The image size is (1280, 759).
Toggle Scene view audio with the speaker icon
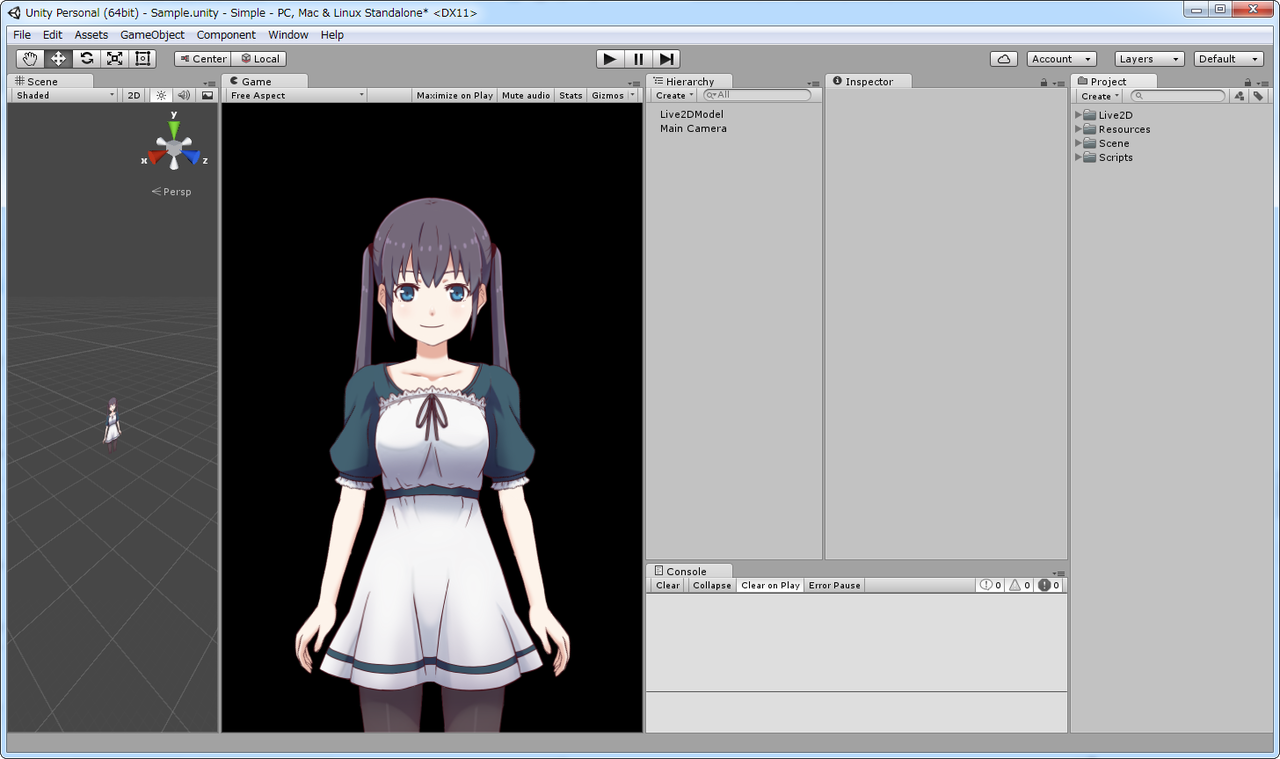pyautogui.click(x=184, y=95)
